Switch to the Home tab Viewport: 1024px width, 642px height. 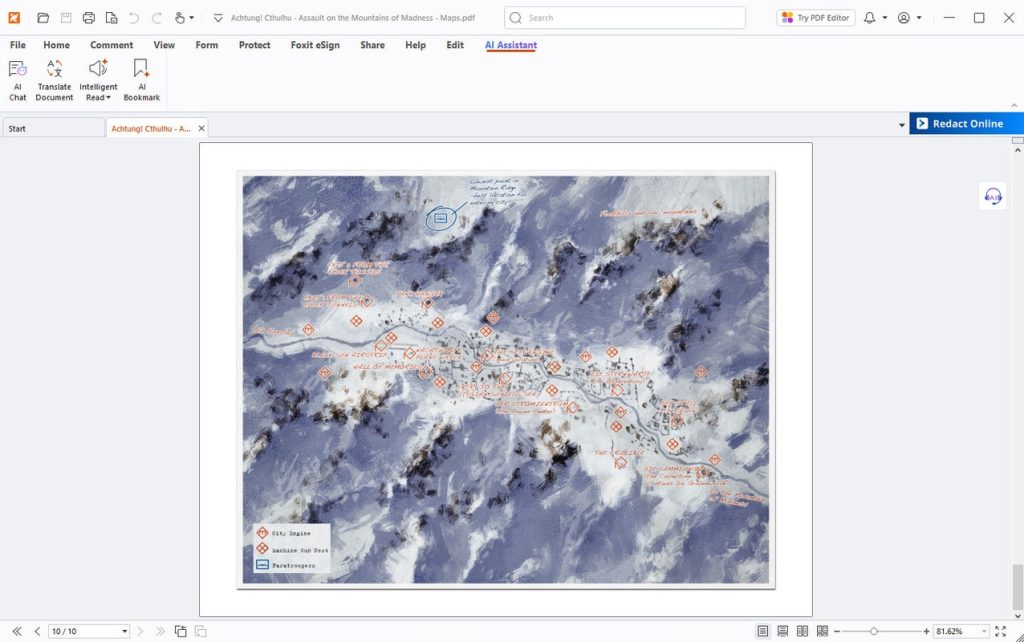(x=56, y=45)
